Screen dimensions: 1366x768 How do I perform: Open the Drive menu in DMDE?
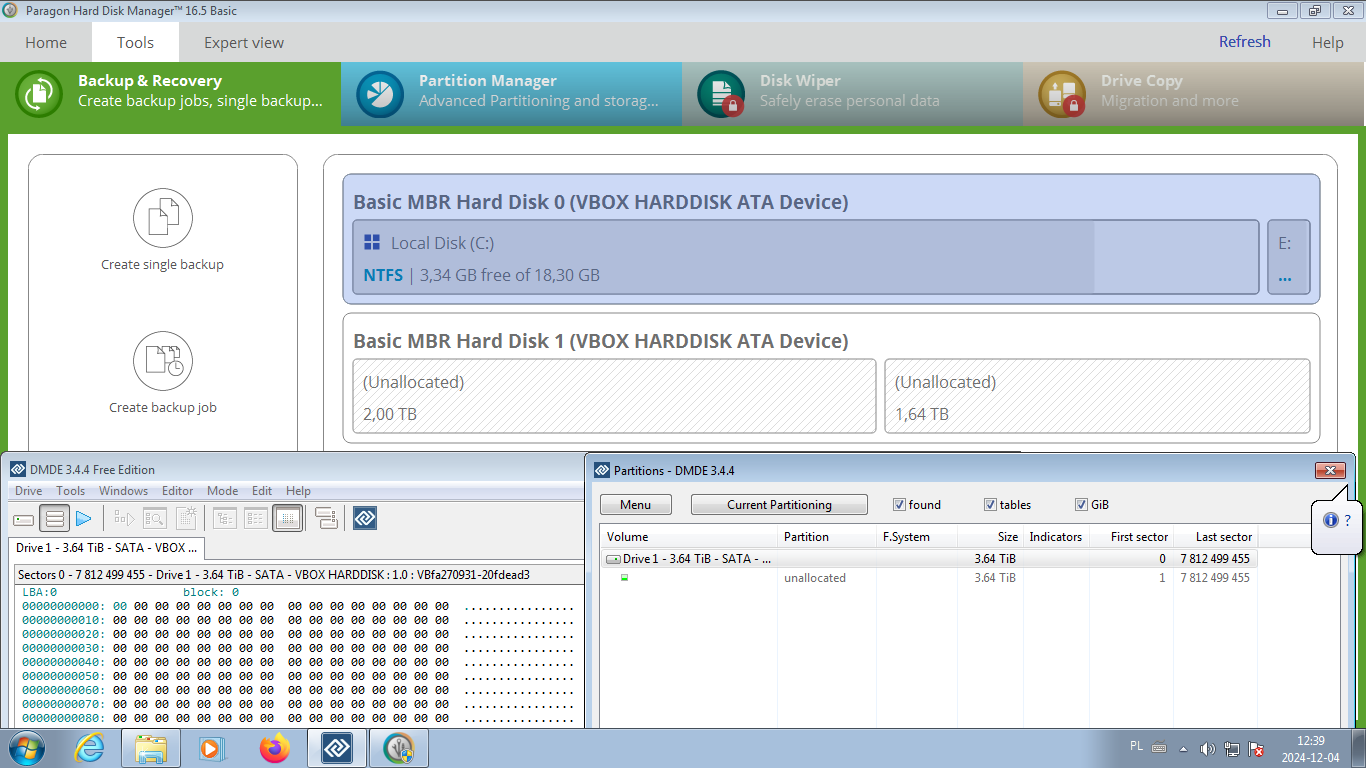click(x=29, y=491)
